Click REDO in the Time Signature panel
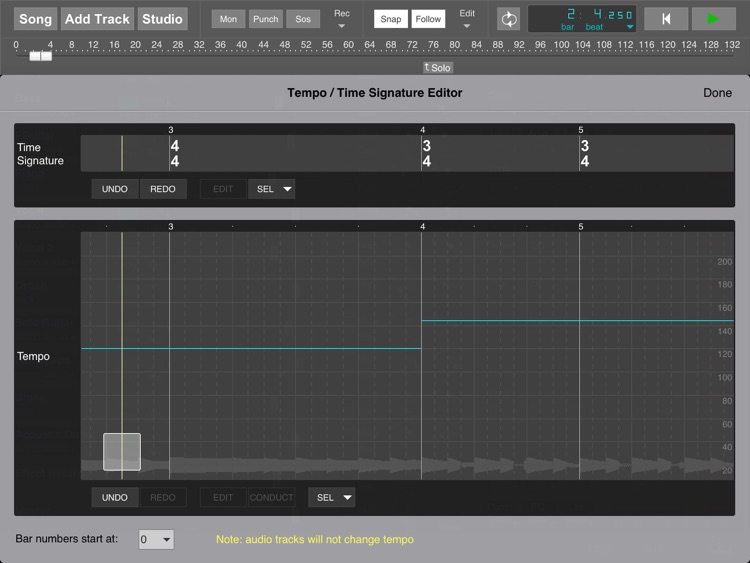 pos(163,189)
